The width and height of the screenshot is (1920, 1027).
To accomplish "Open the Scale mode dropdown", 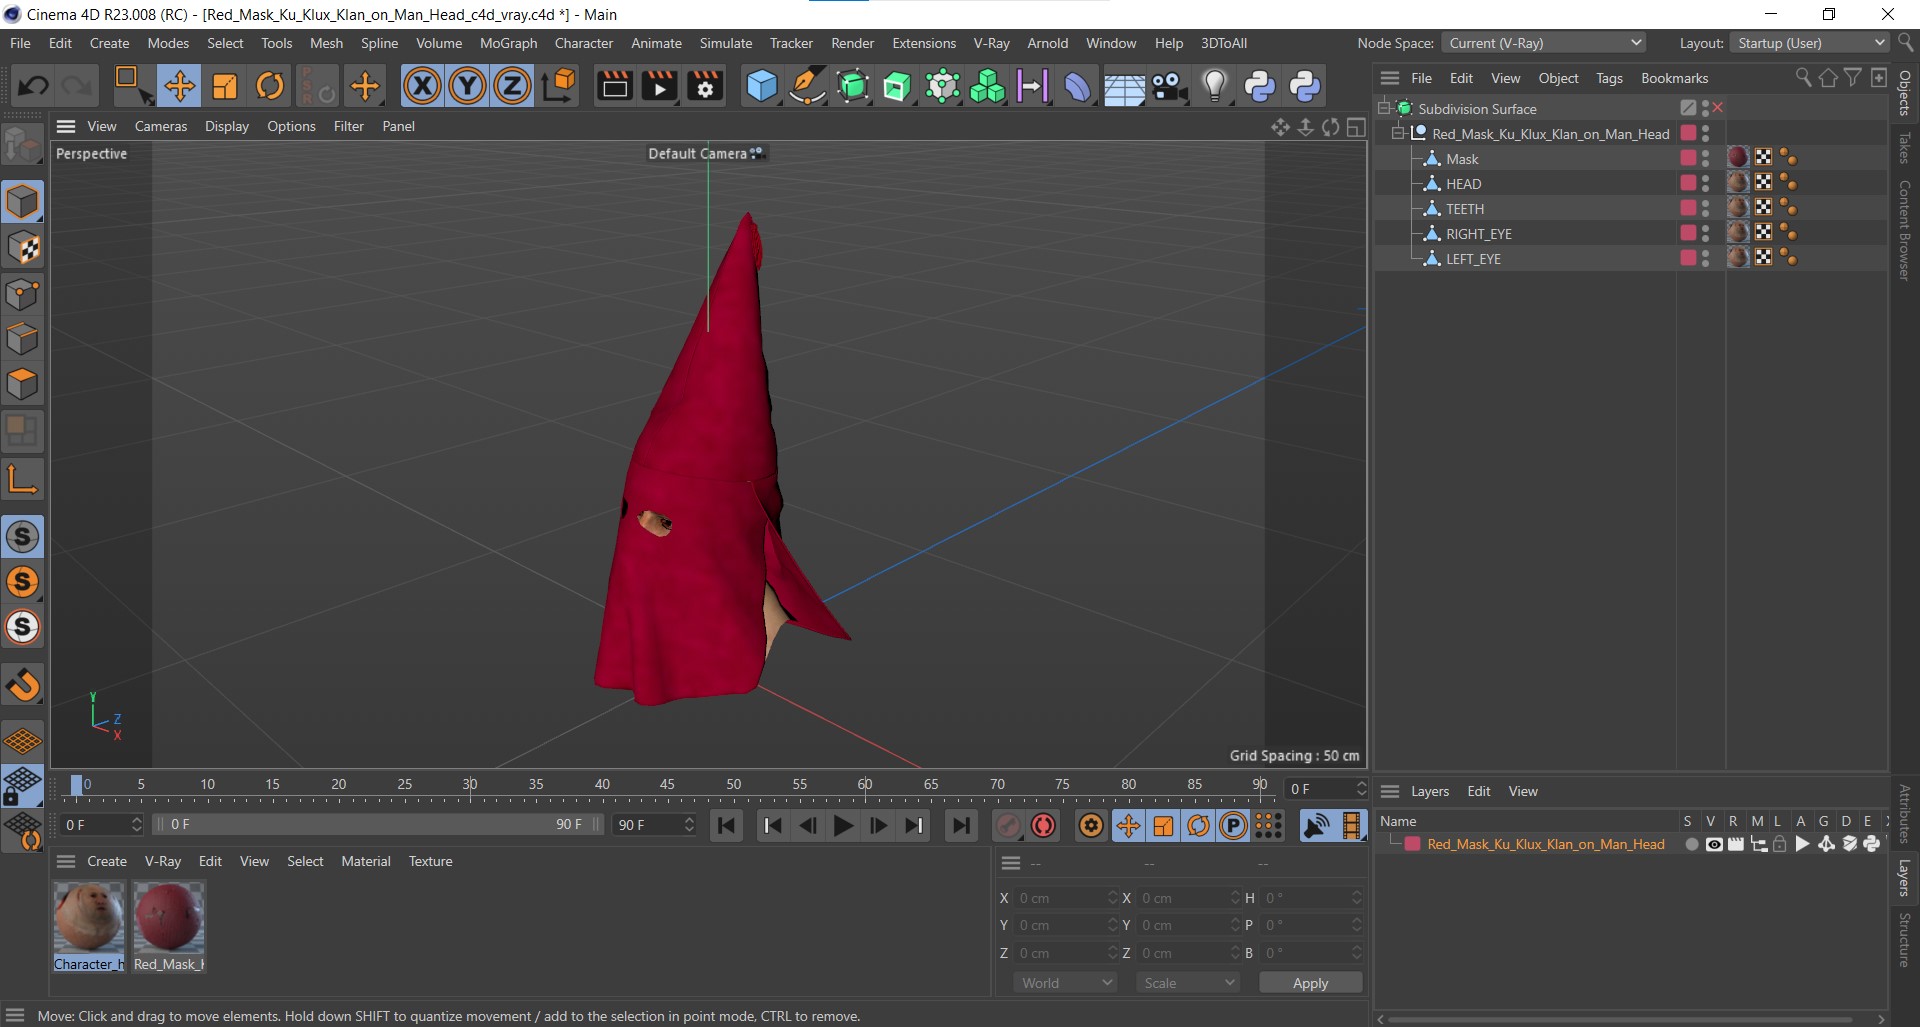I will 1188,983.
